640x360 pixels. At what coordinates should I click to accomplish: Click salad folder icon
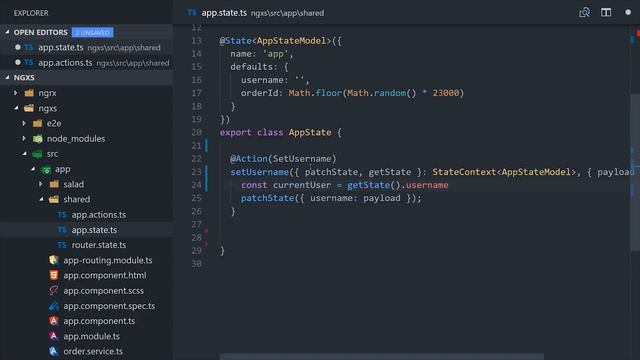pyautogui.click(x=54, y=184)
